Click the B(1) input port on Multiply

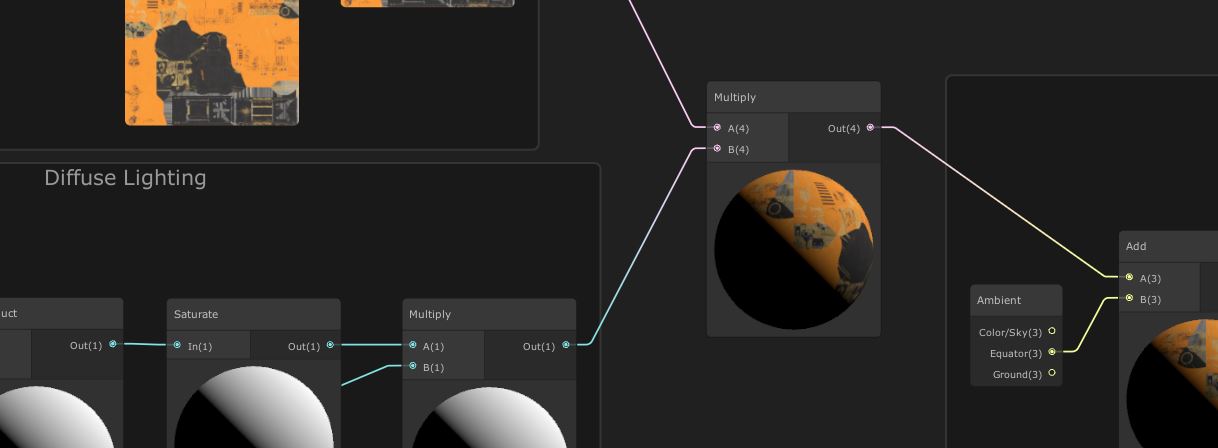point(413,367)
